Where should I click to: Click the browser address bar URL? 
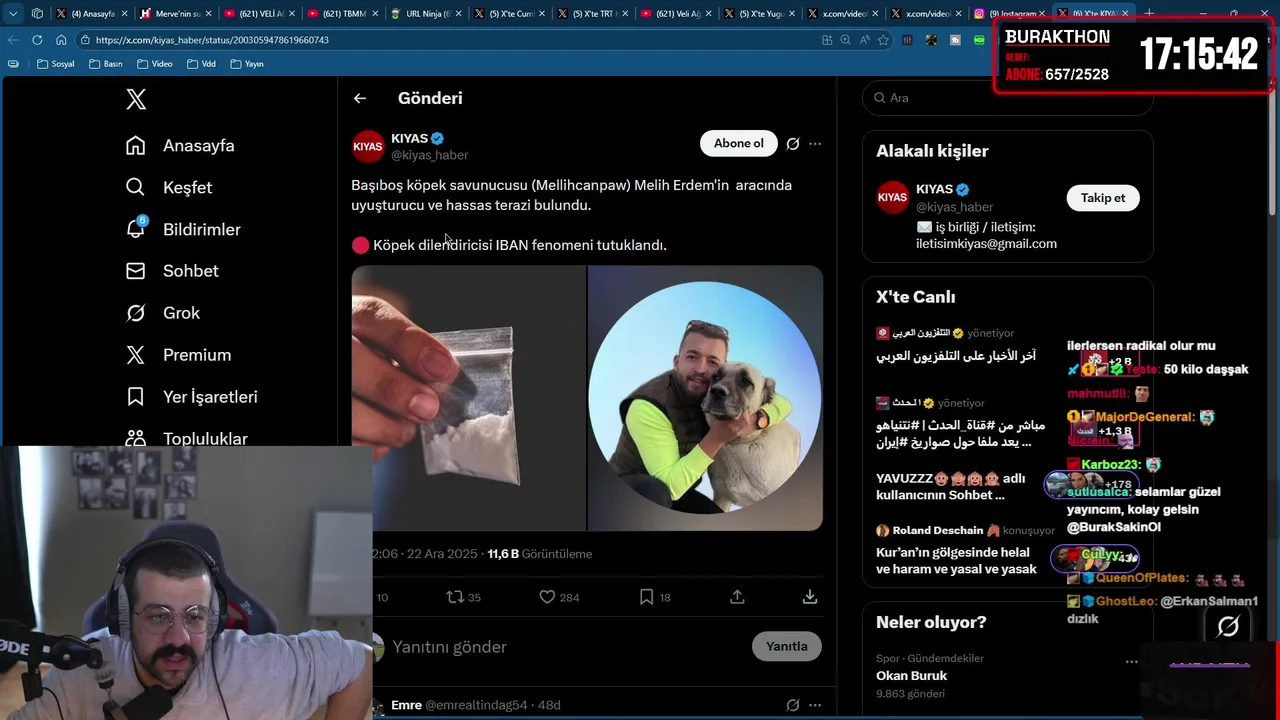(213, 40)
